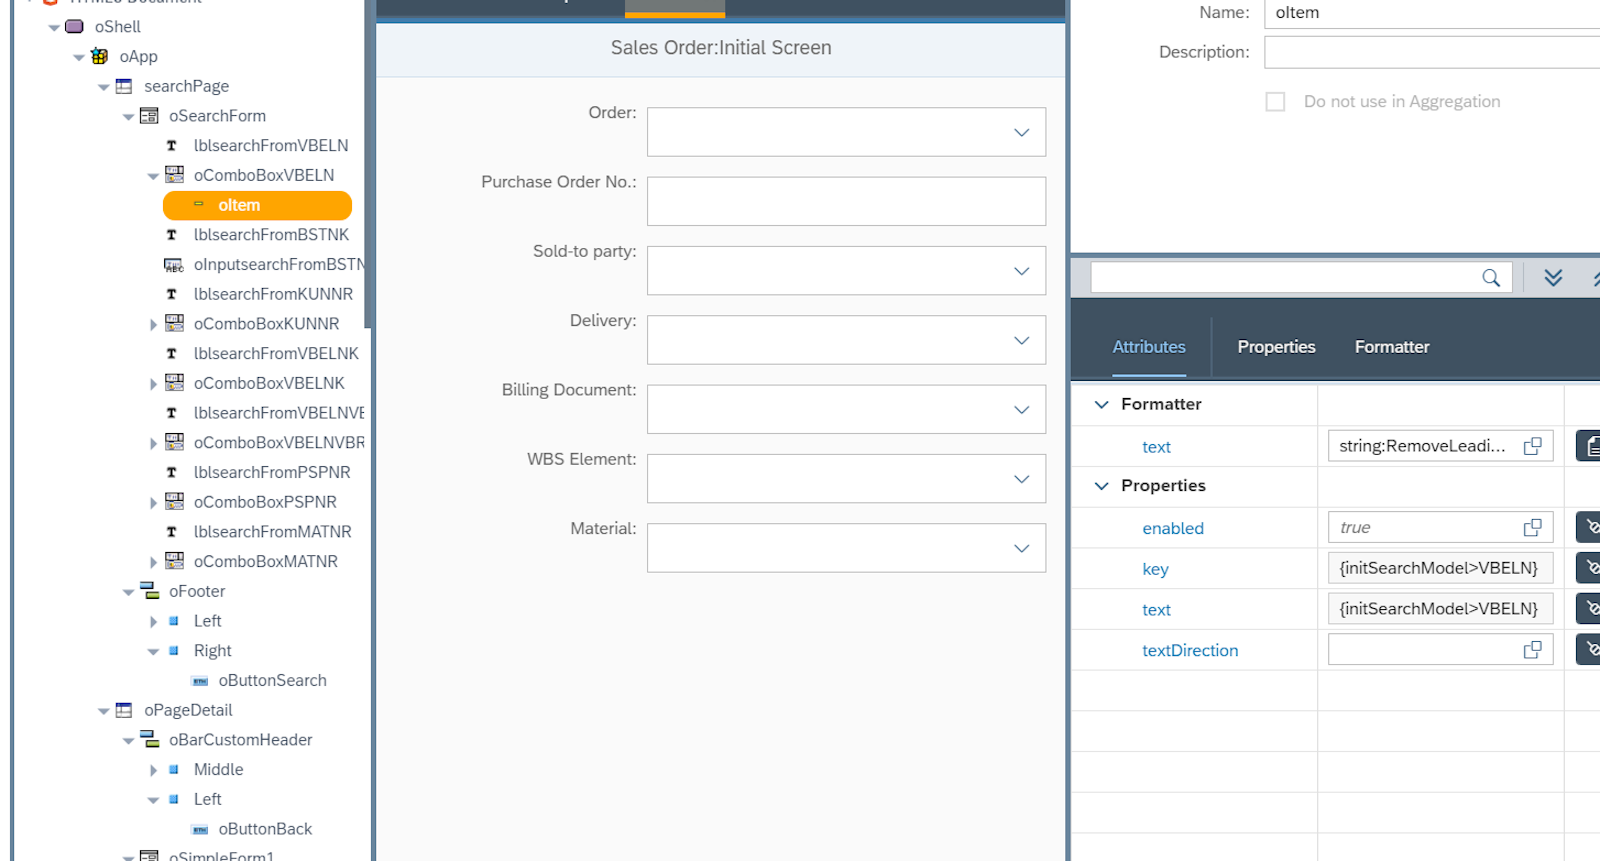Switch to the Formatter tab
The height and width of the screenshot is (861, 1600).
(1392, 347)
